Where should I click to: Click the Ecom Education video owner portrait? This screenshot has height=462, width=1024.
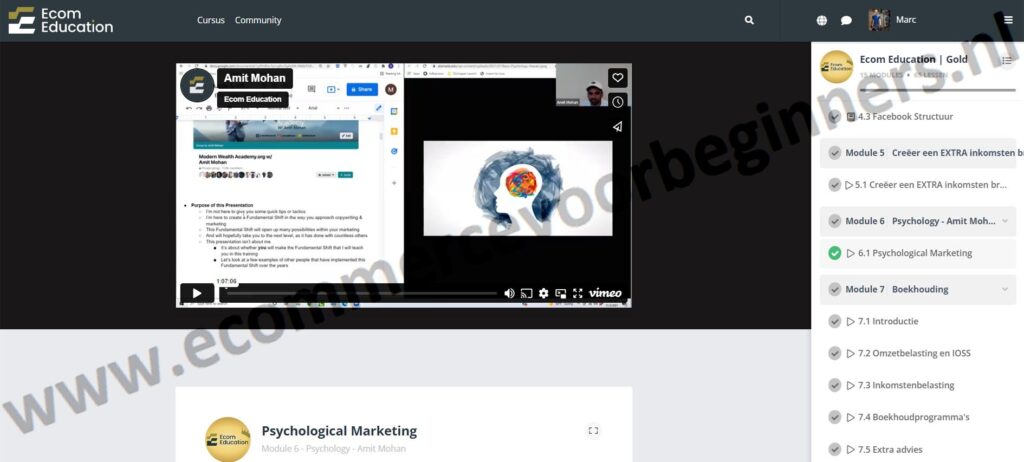[197, 86]
